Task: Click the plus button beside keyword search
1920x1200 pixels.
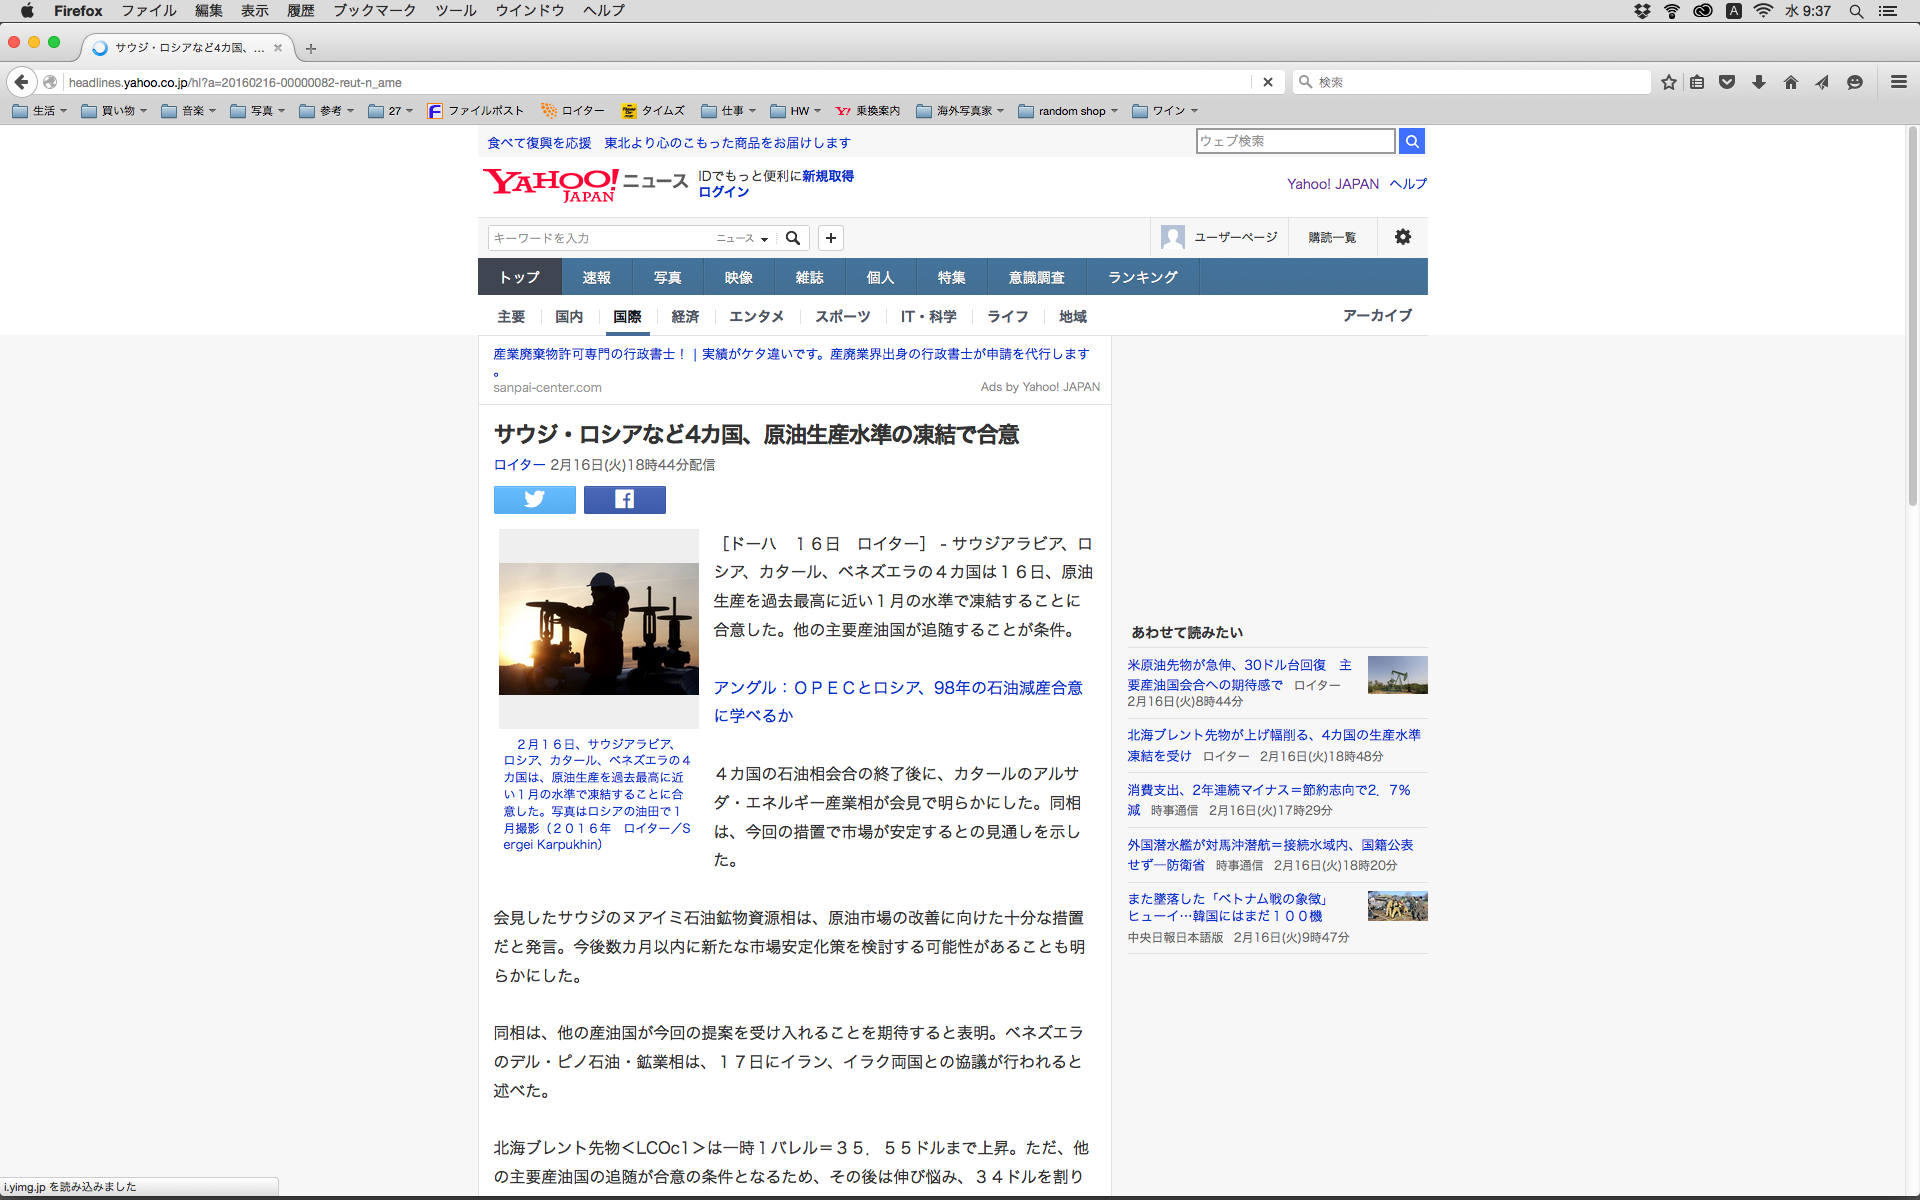Action: click(x=830, y=238)
